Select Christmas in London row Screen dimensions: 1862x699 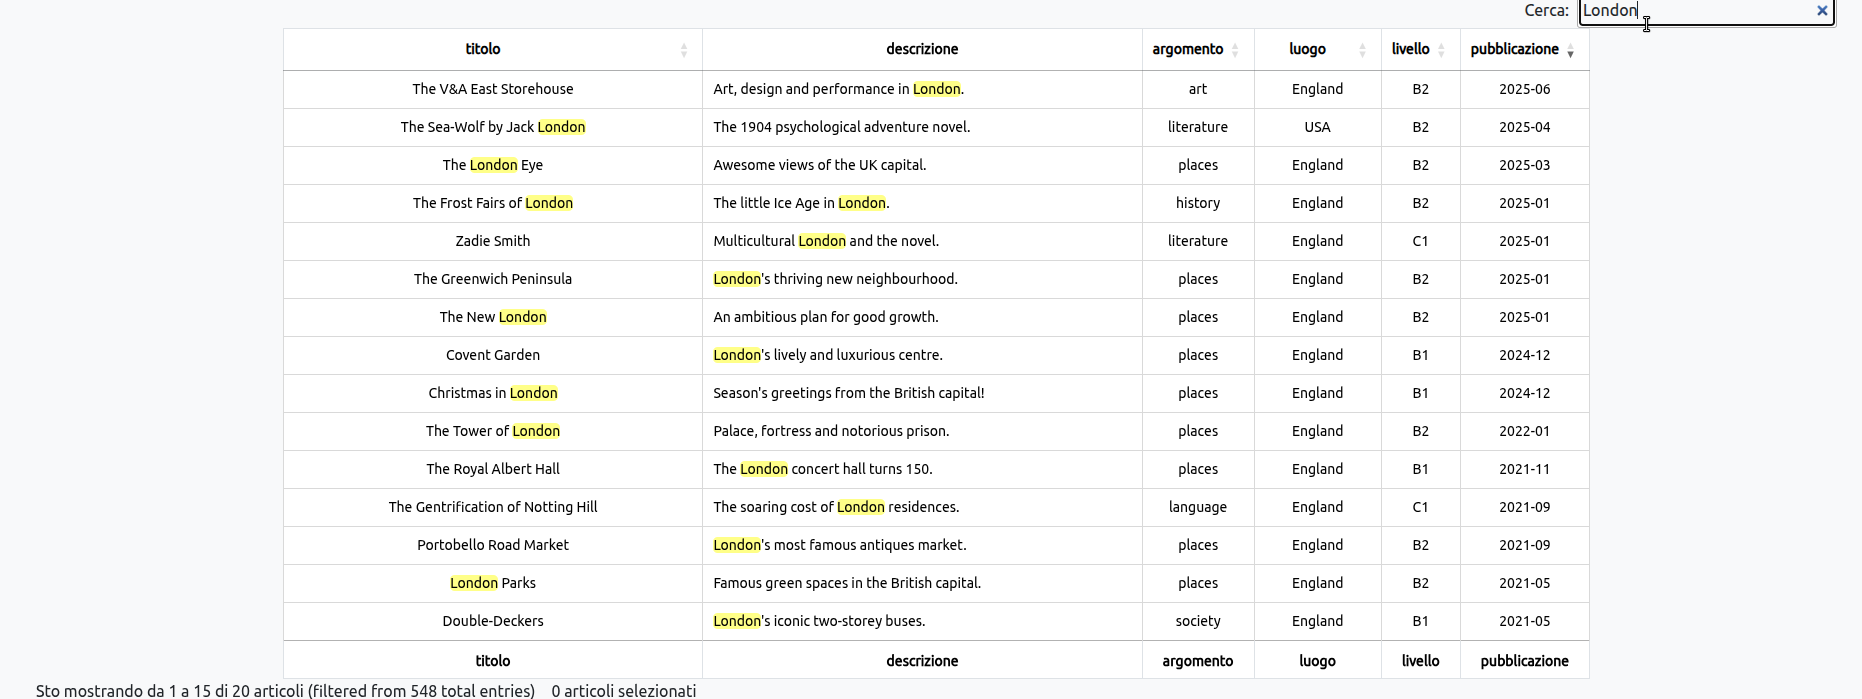[492, 393]
